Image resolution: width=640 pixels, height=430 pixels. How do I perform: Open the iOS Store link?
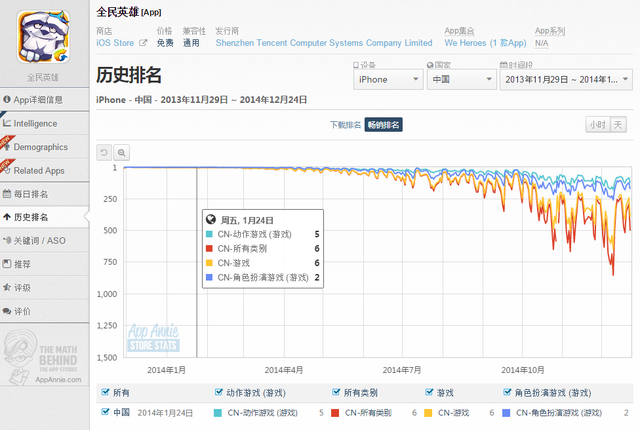click(x=115, y=43)
